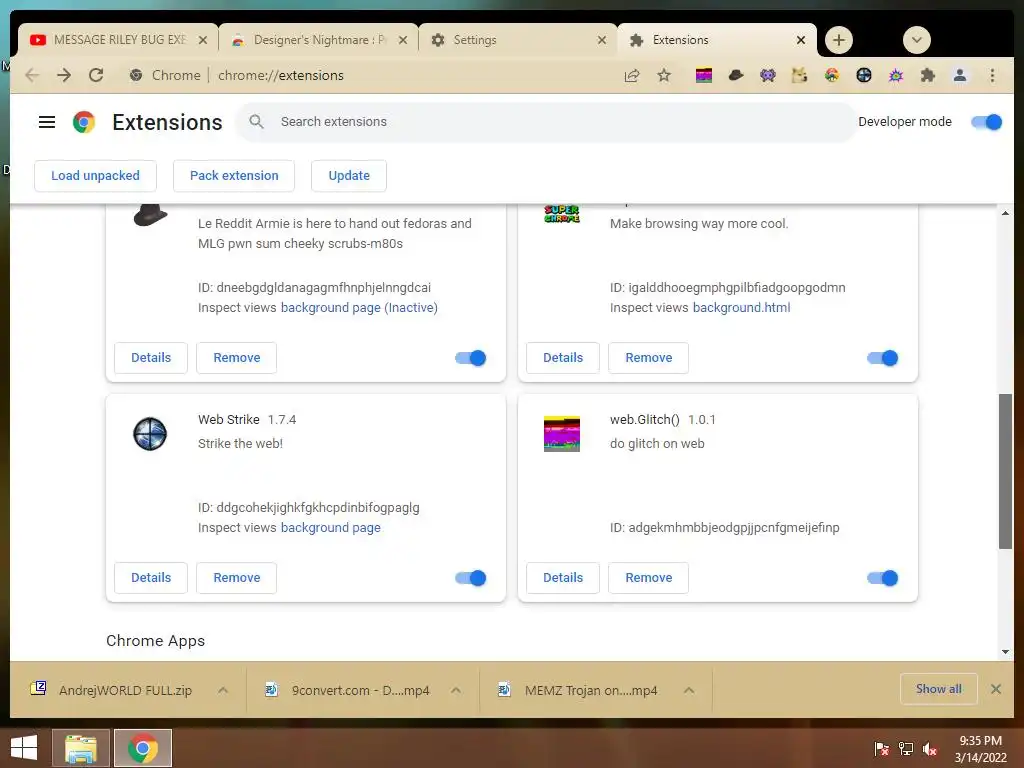Click Chrome icon in taskbar
1024x768 pixels.
(143, 748)
